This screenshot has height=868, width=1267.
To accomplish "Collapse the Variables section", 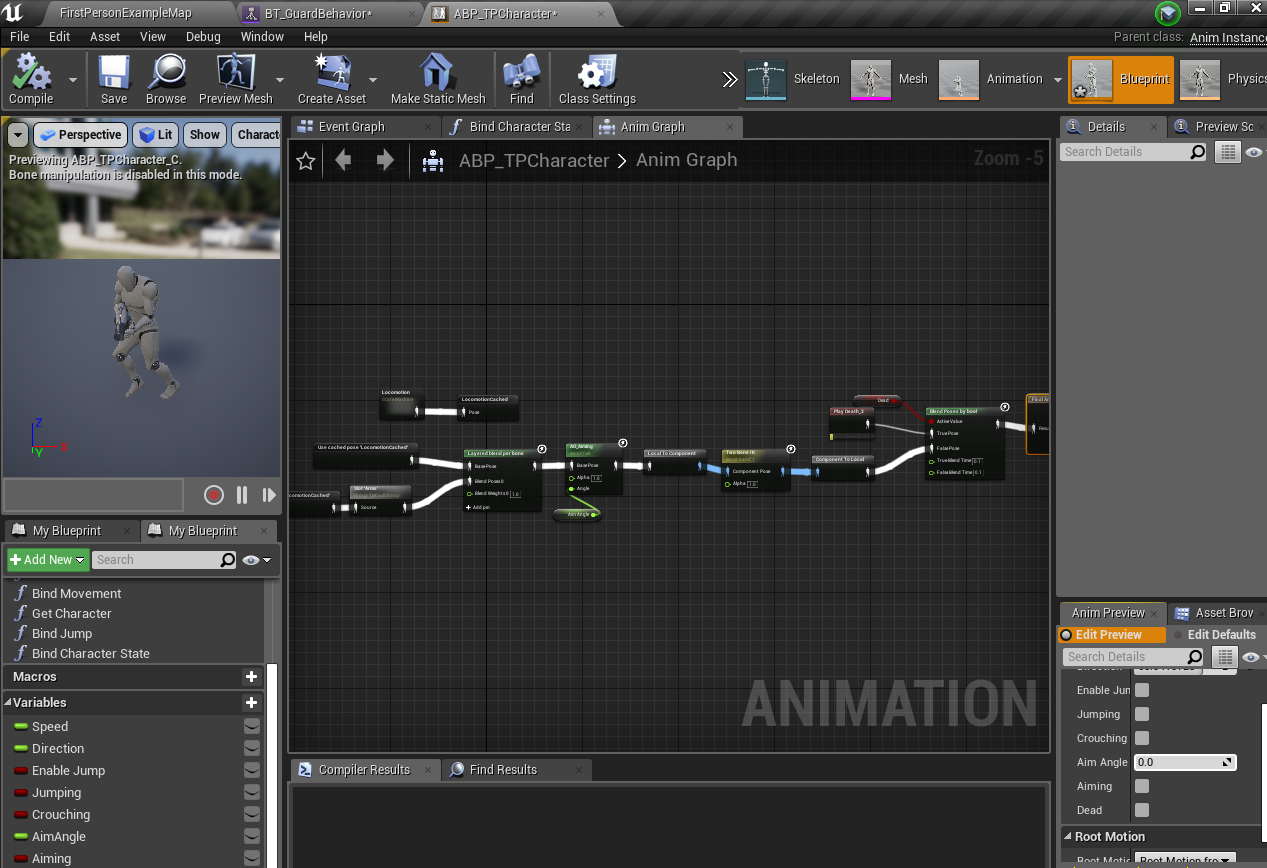I will point(9,703).
